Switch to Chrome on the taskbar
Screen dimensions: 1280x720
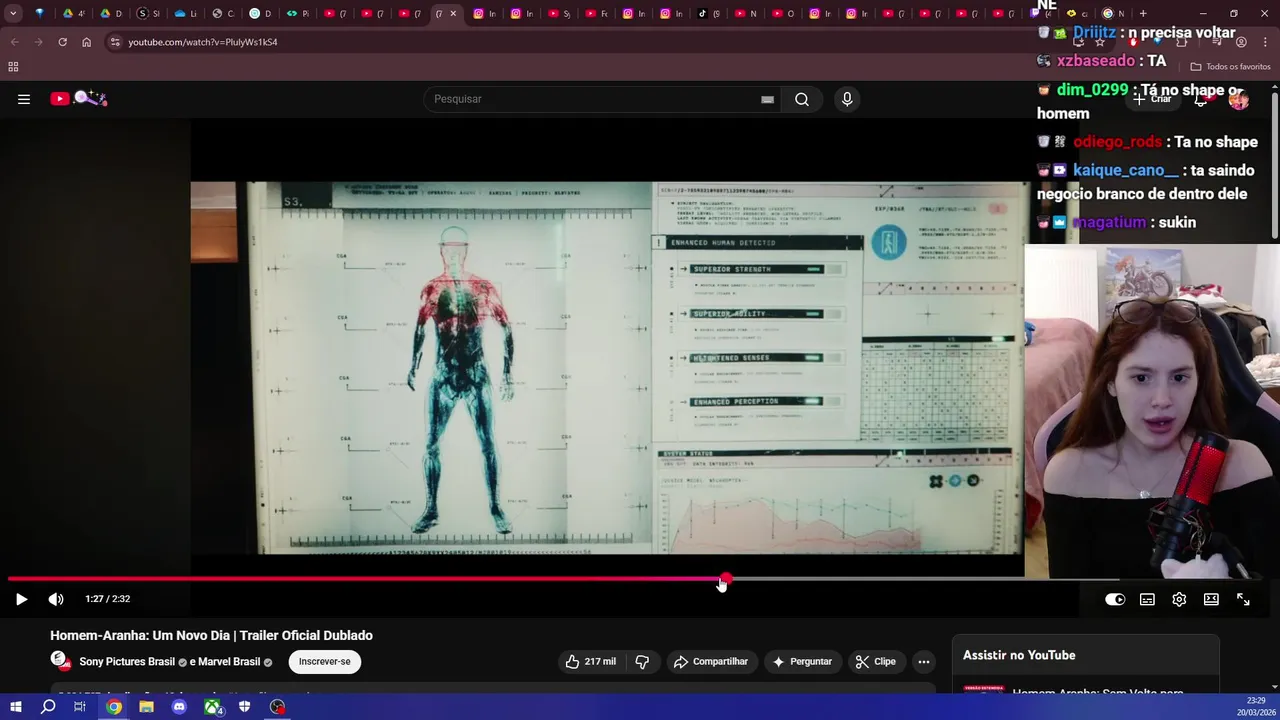point(114,707)
